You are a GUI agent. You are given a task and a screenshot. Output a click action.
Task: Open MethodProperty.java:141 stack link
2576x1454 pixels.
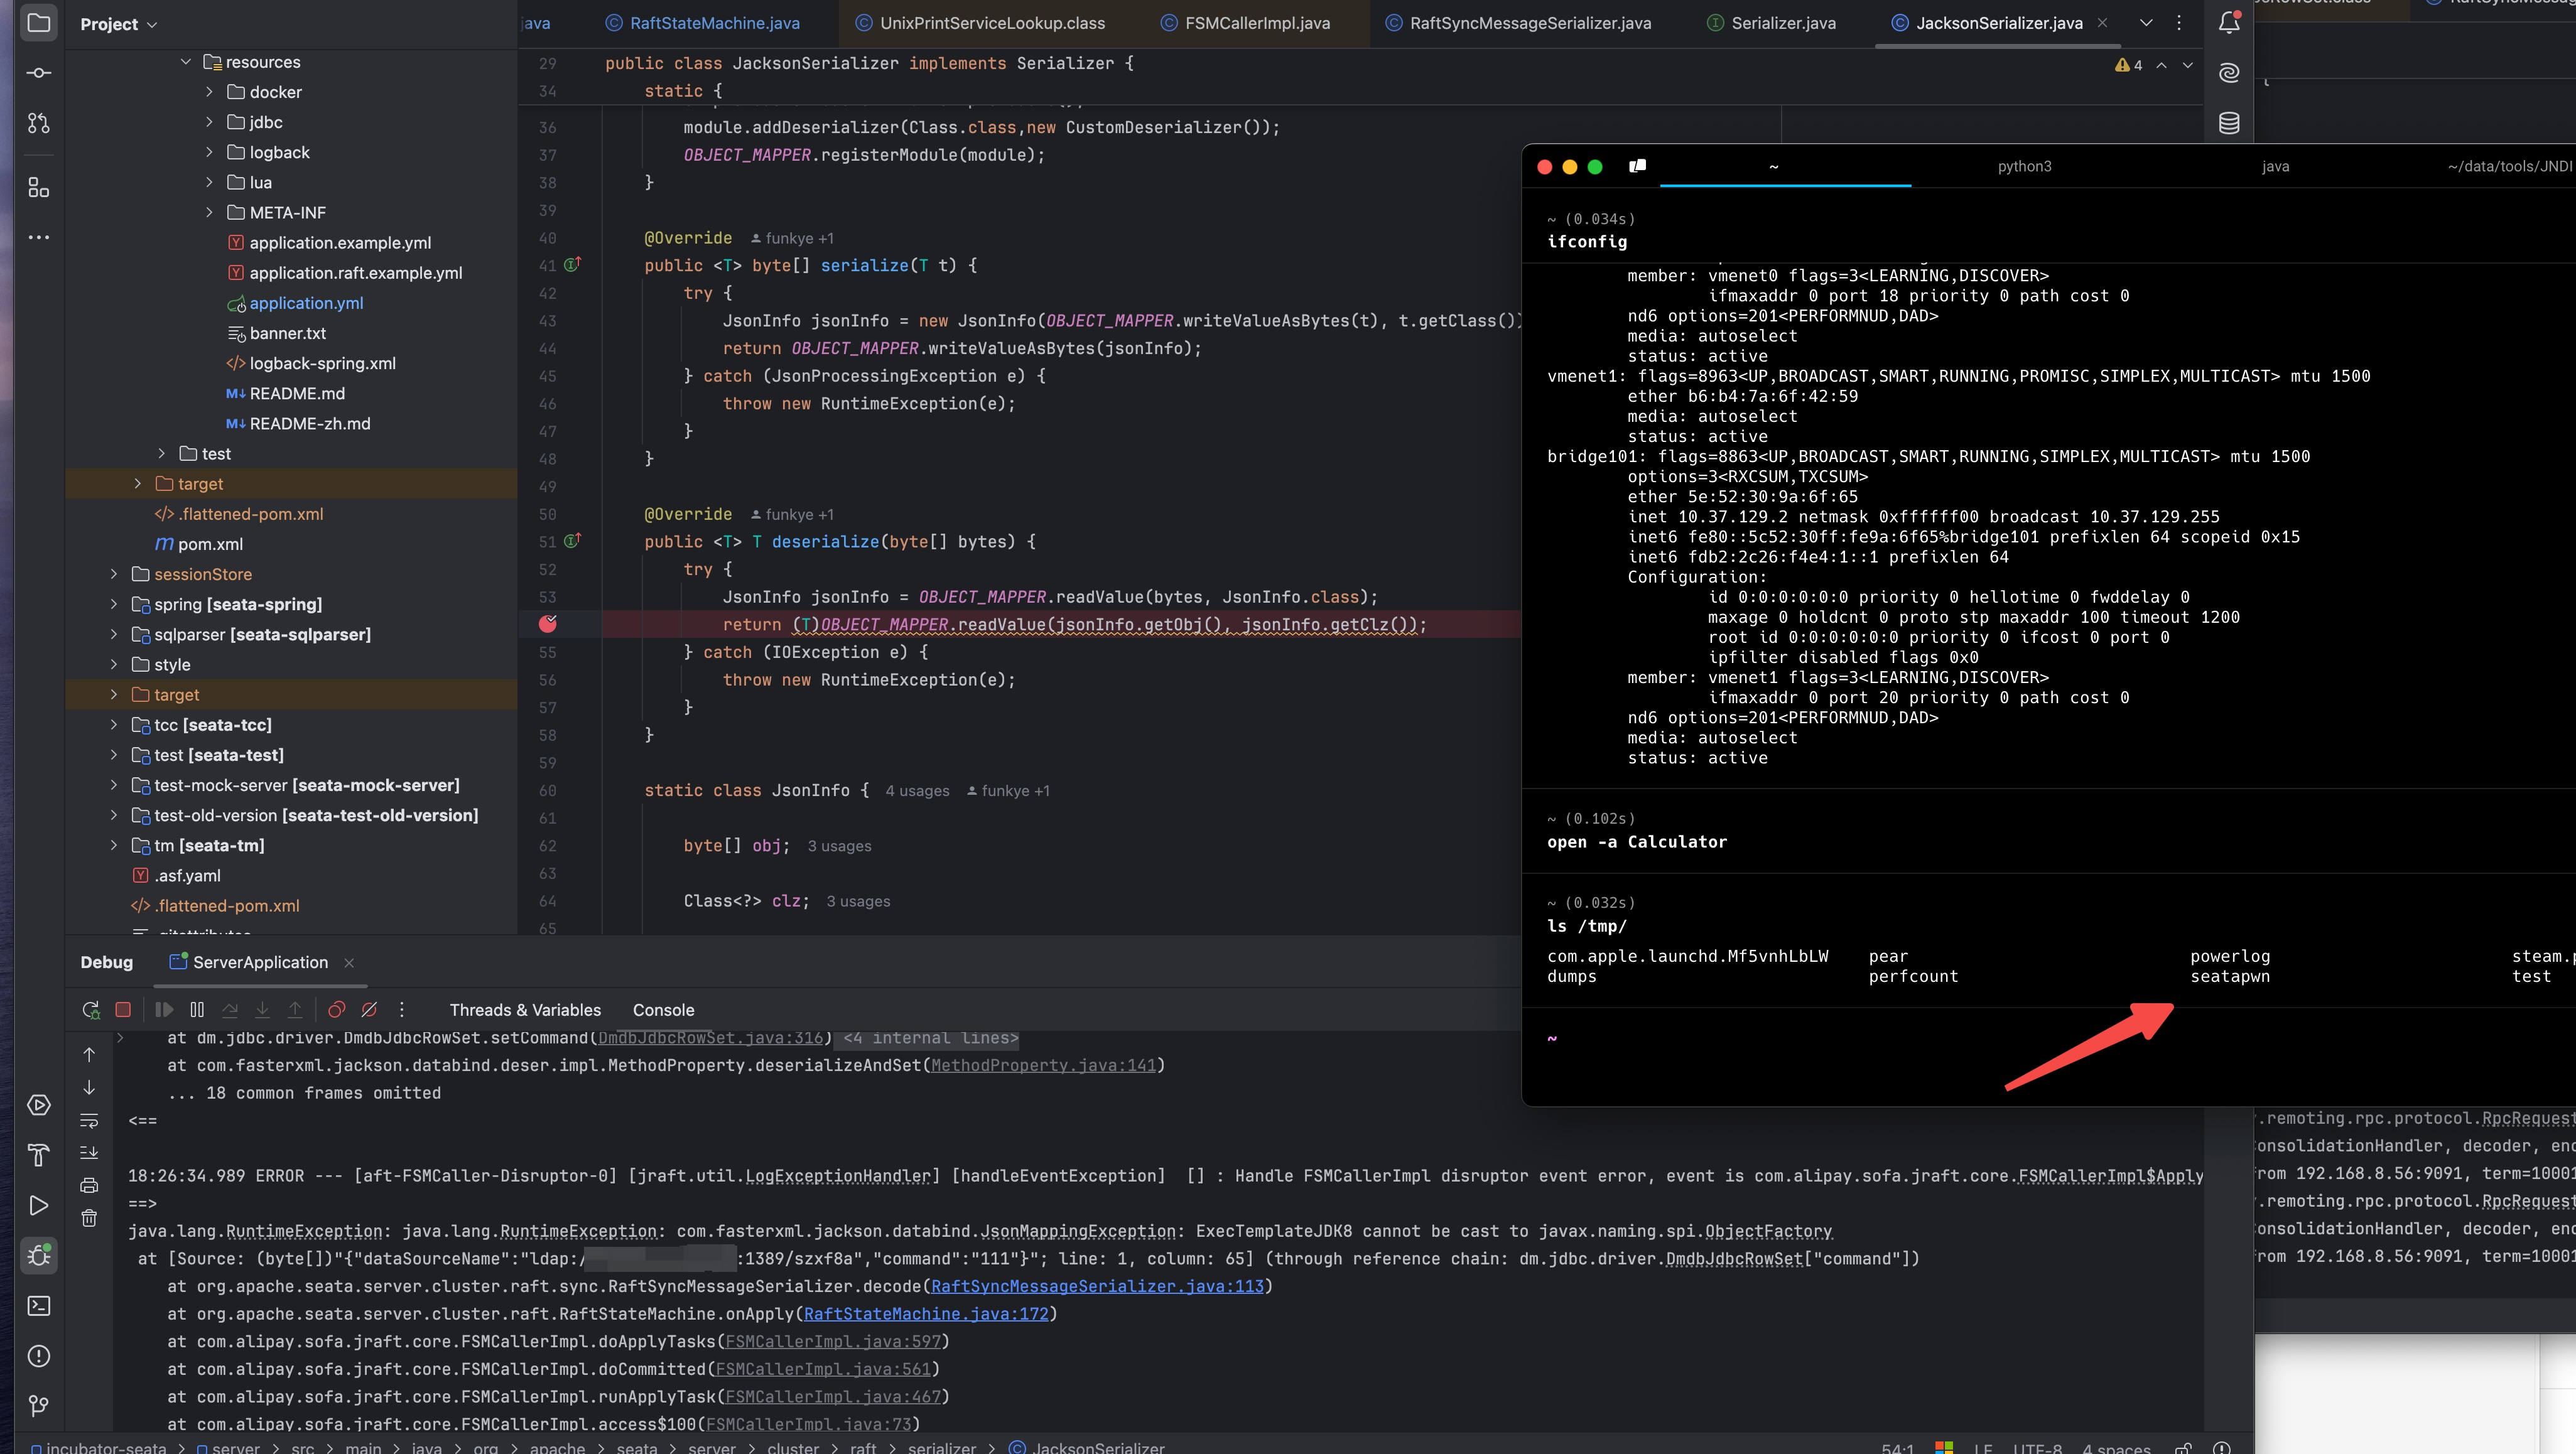tap(1043, 1065)
